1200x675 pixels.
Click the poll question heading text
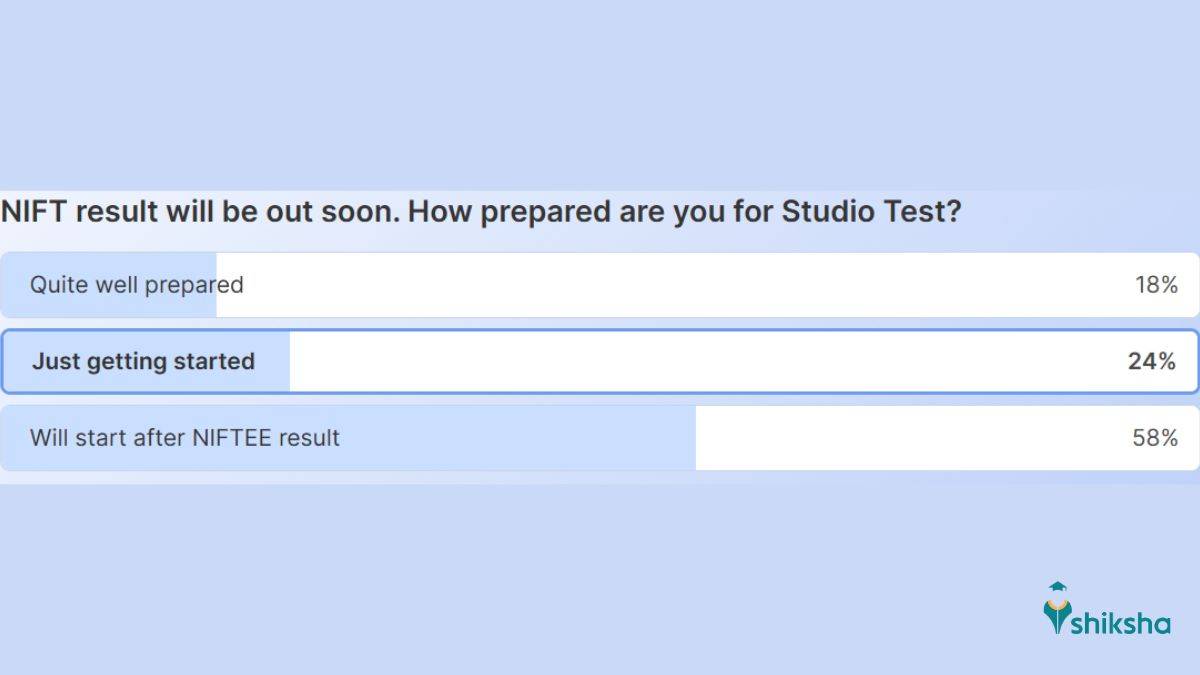pyautogui.click(x=480, y=212)
